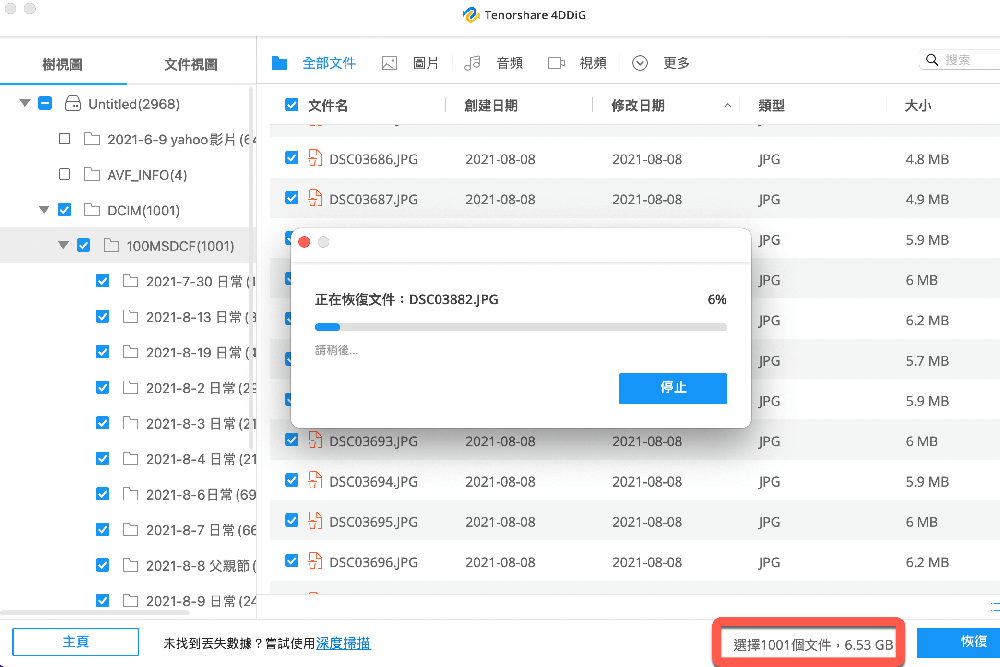This screenshot has width=1000, height=667.
Task: Switch to the 樹視圖 tab
Action: tap(62, 62)
